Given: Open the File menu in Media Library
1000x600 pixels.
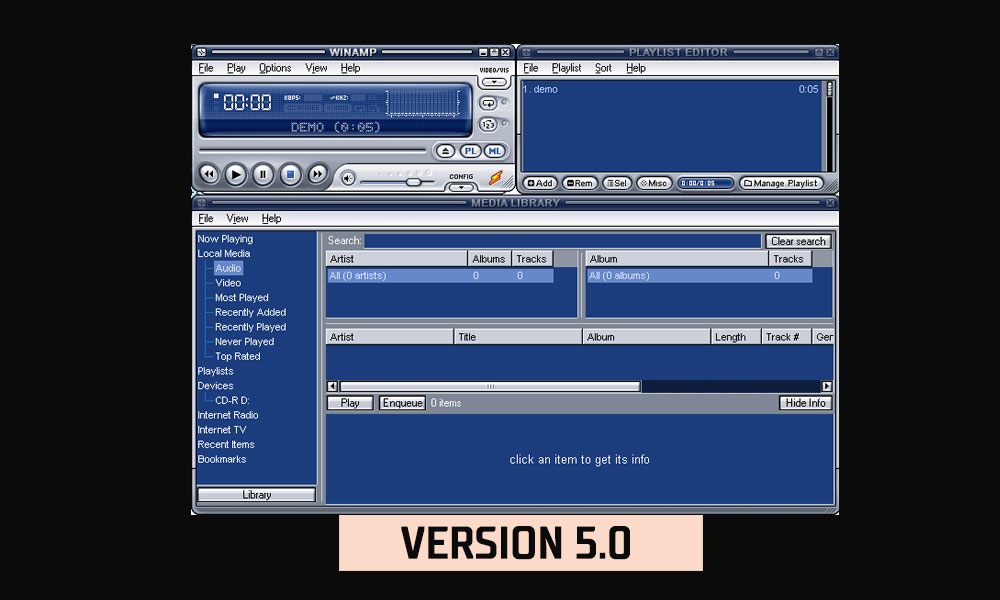Looking at the screenshot, I should pyautogui.click(x=205, y=219).
